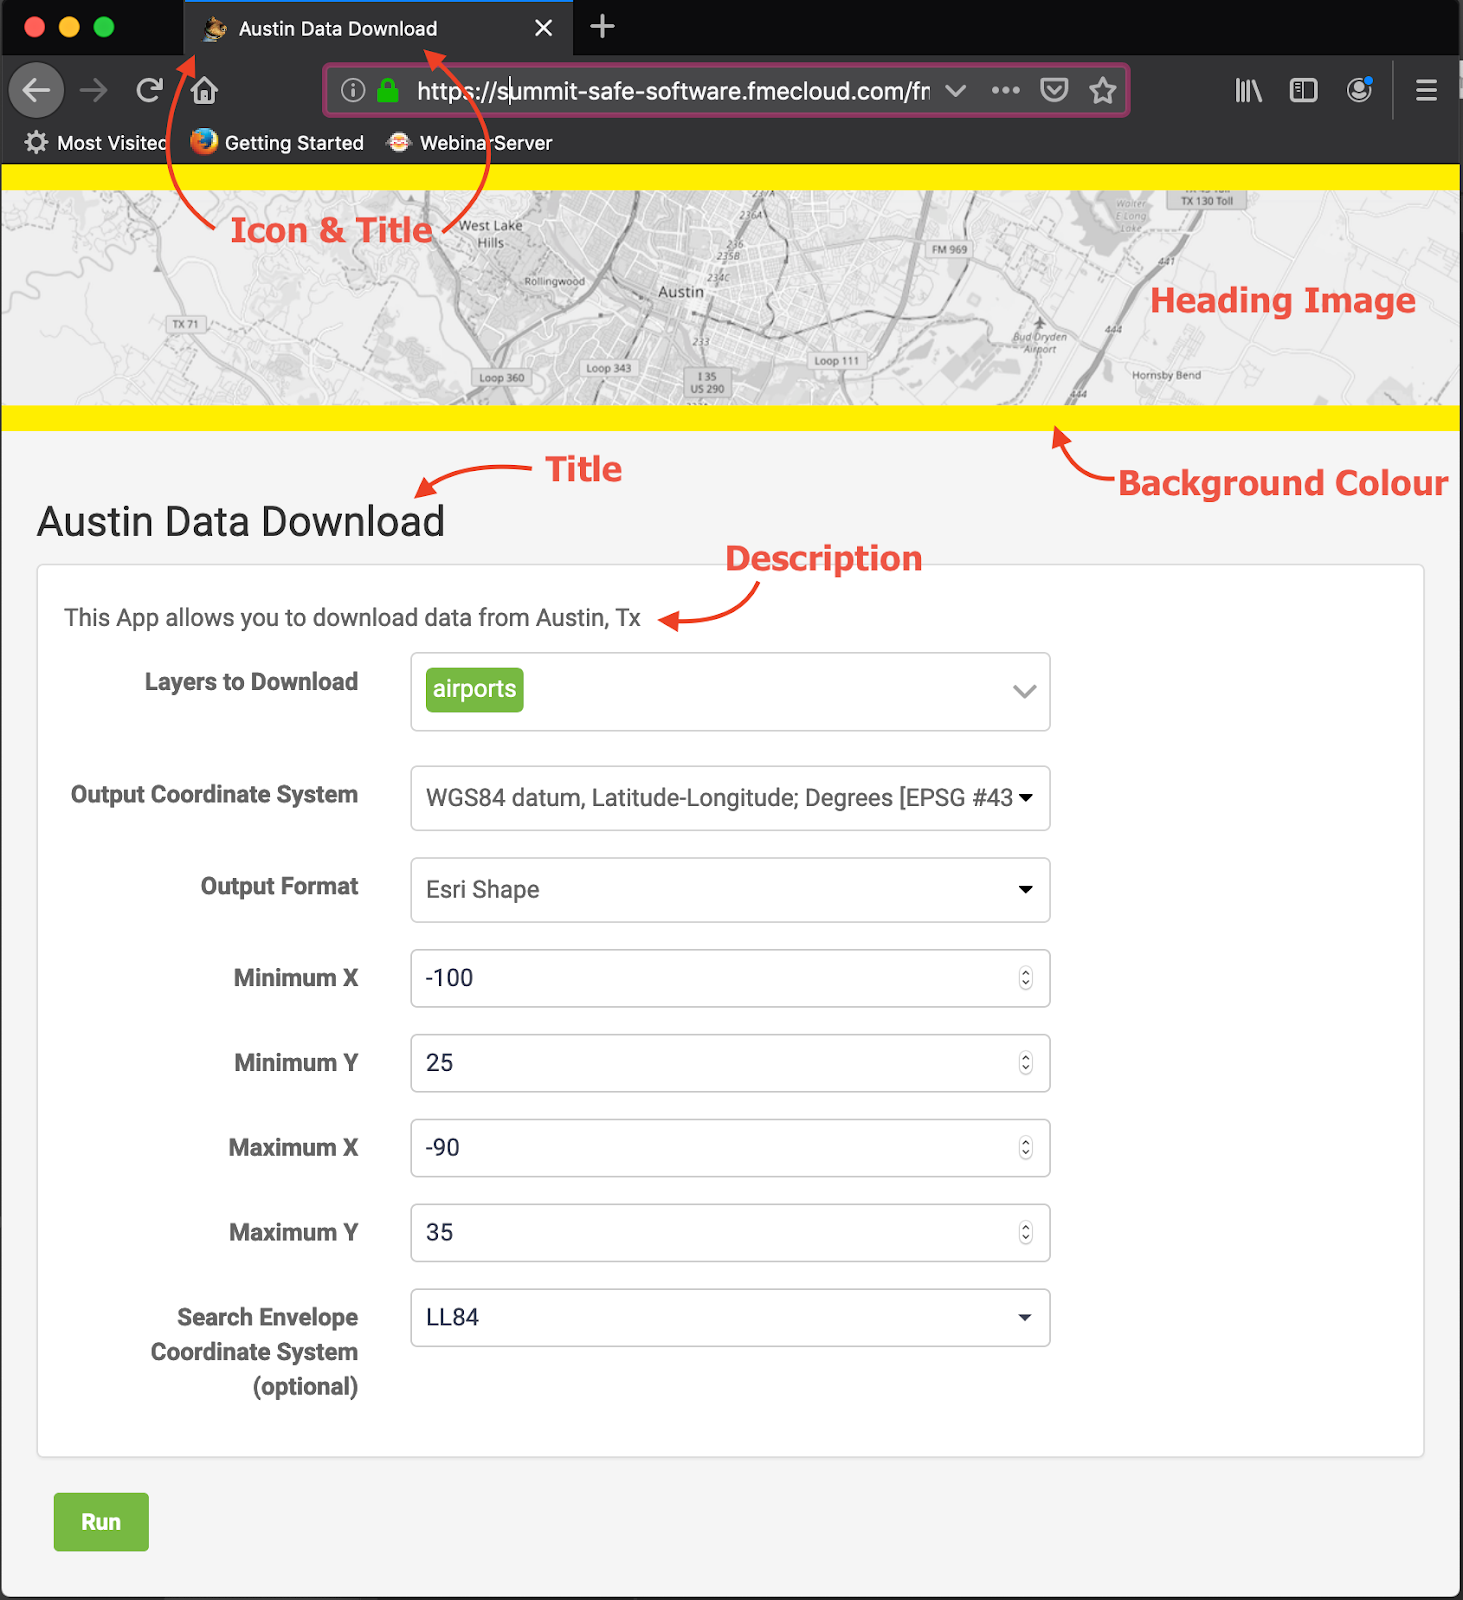
Task: Expand the Layers to Download dropdown
Action: (1024, 692)
